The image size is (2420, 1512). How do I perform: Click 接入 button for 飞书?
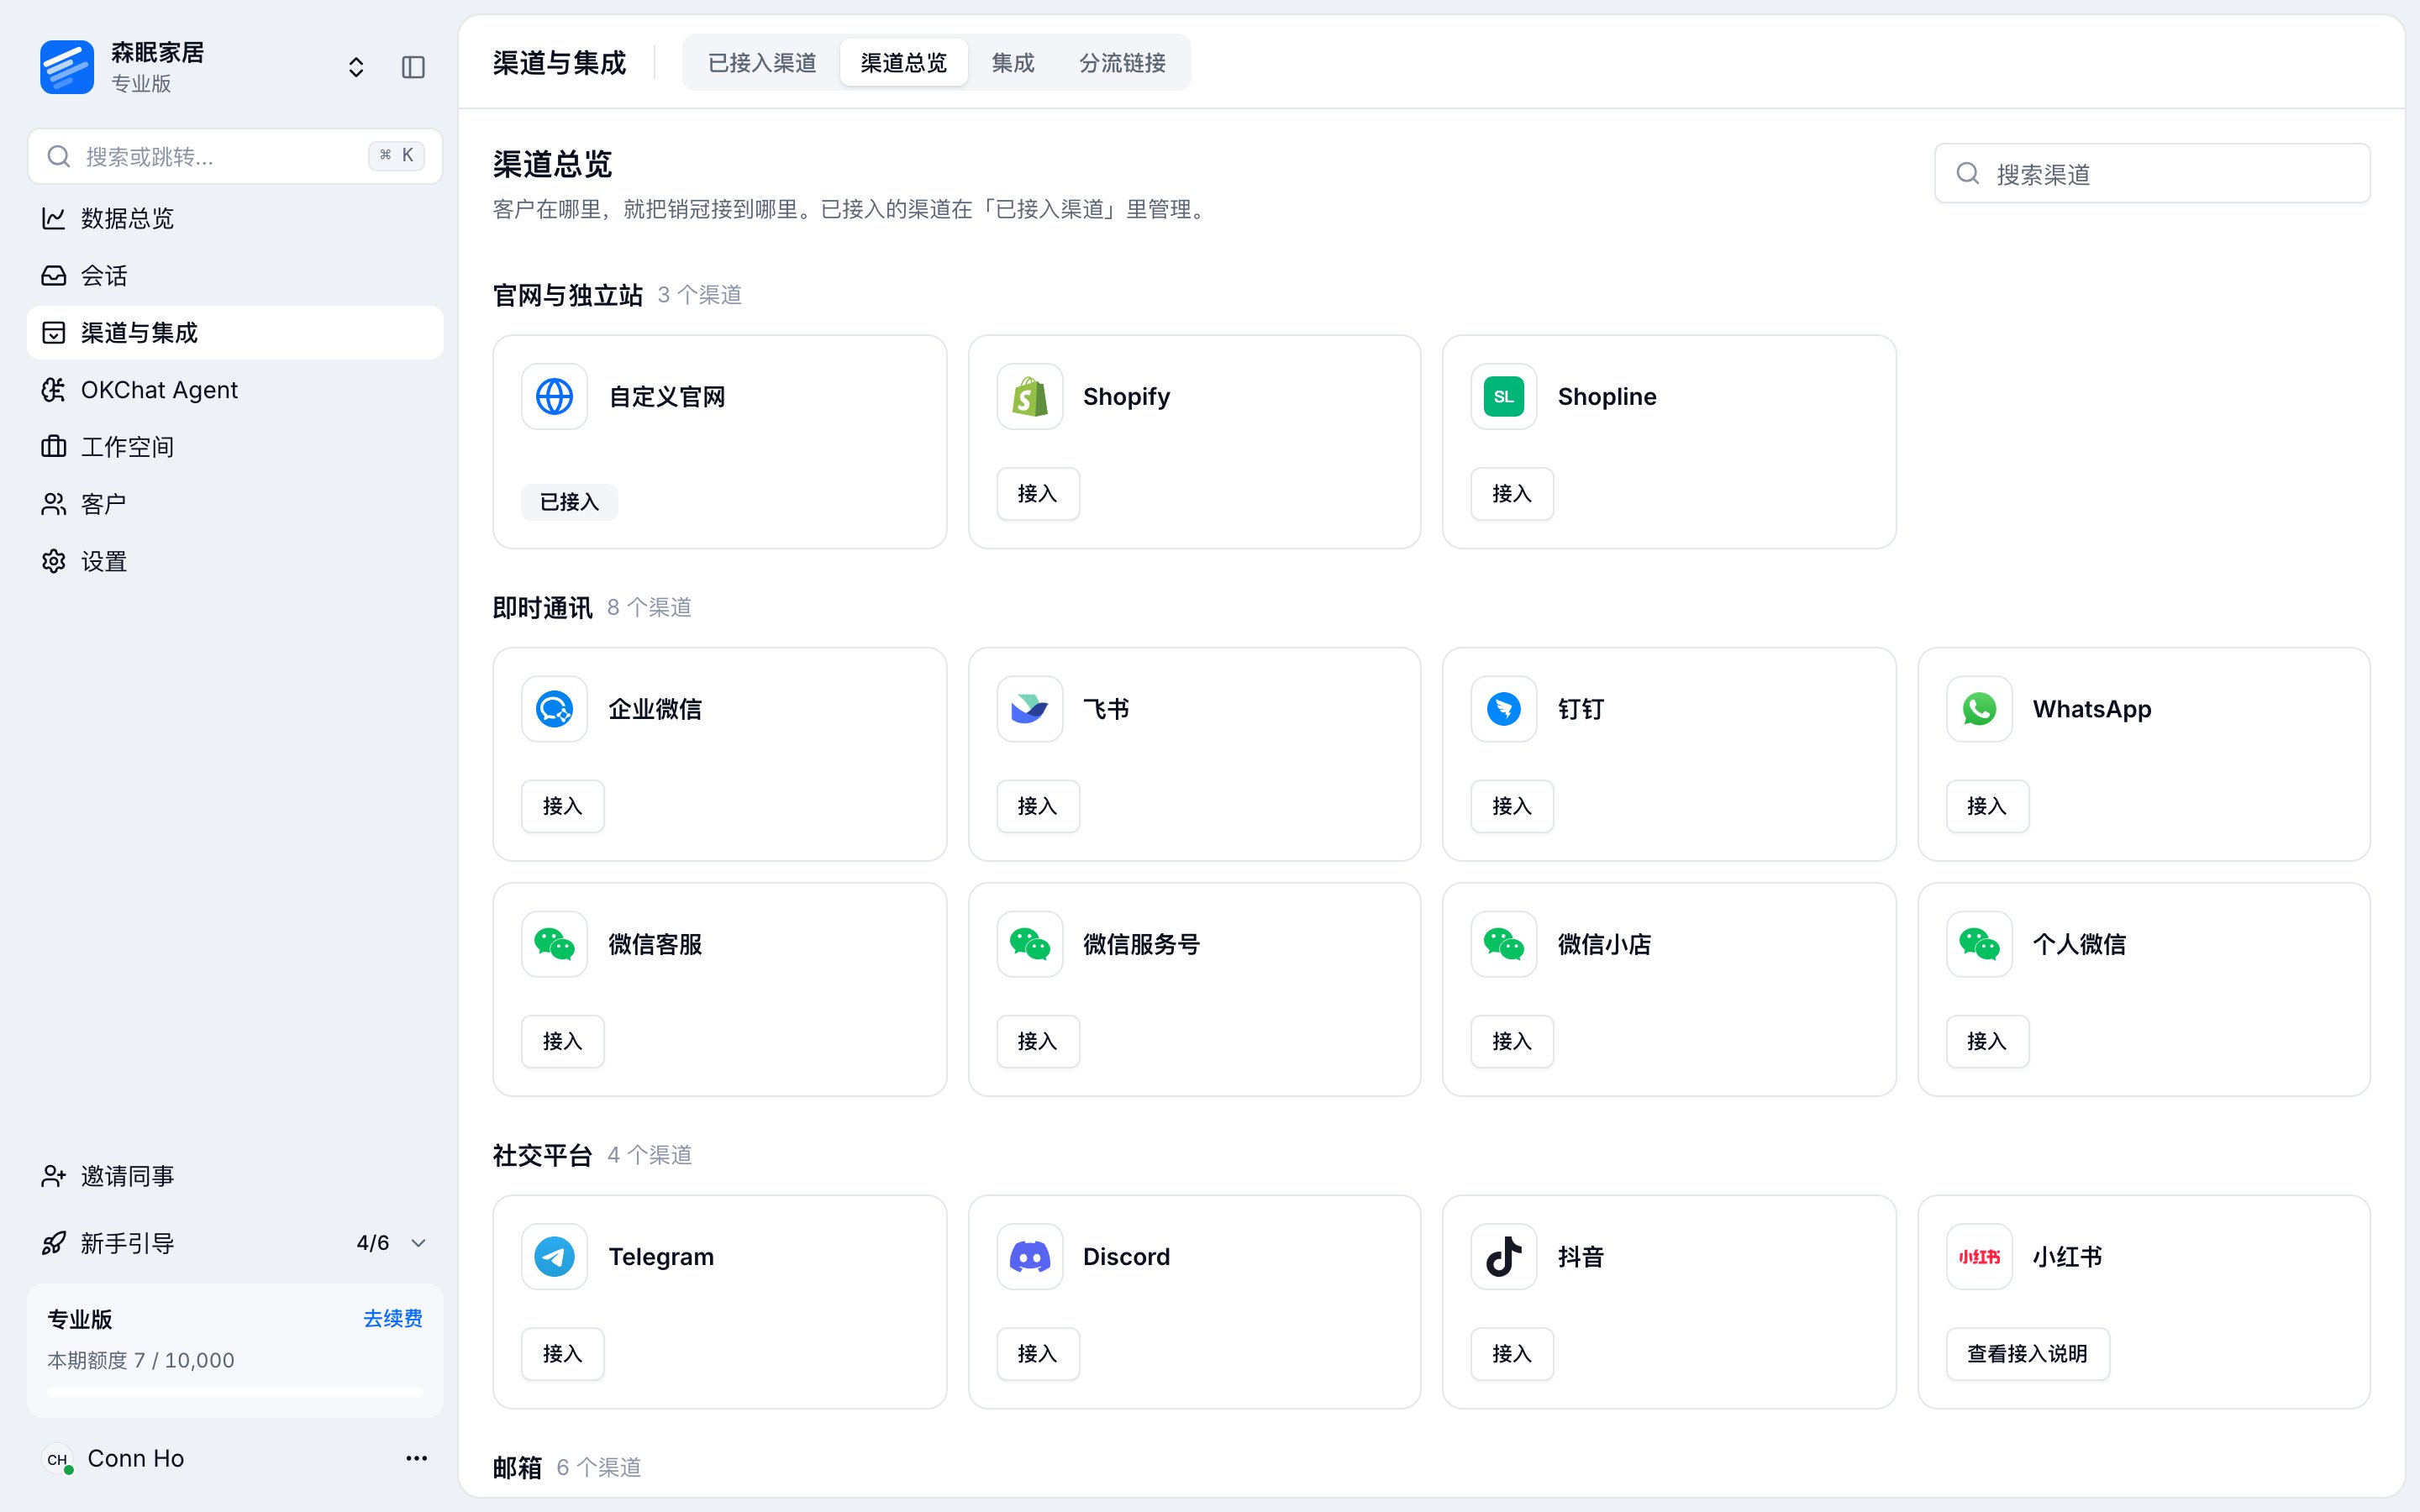pyautogui.click(x=1038, y=806)
